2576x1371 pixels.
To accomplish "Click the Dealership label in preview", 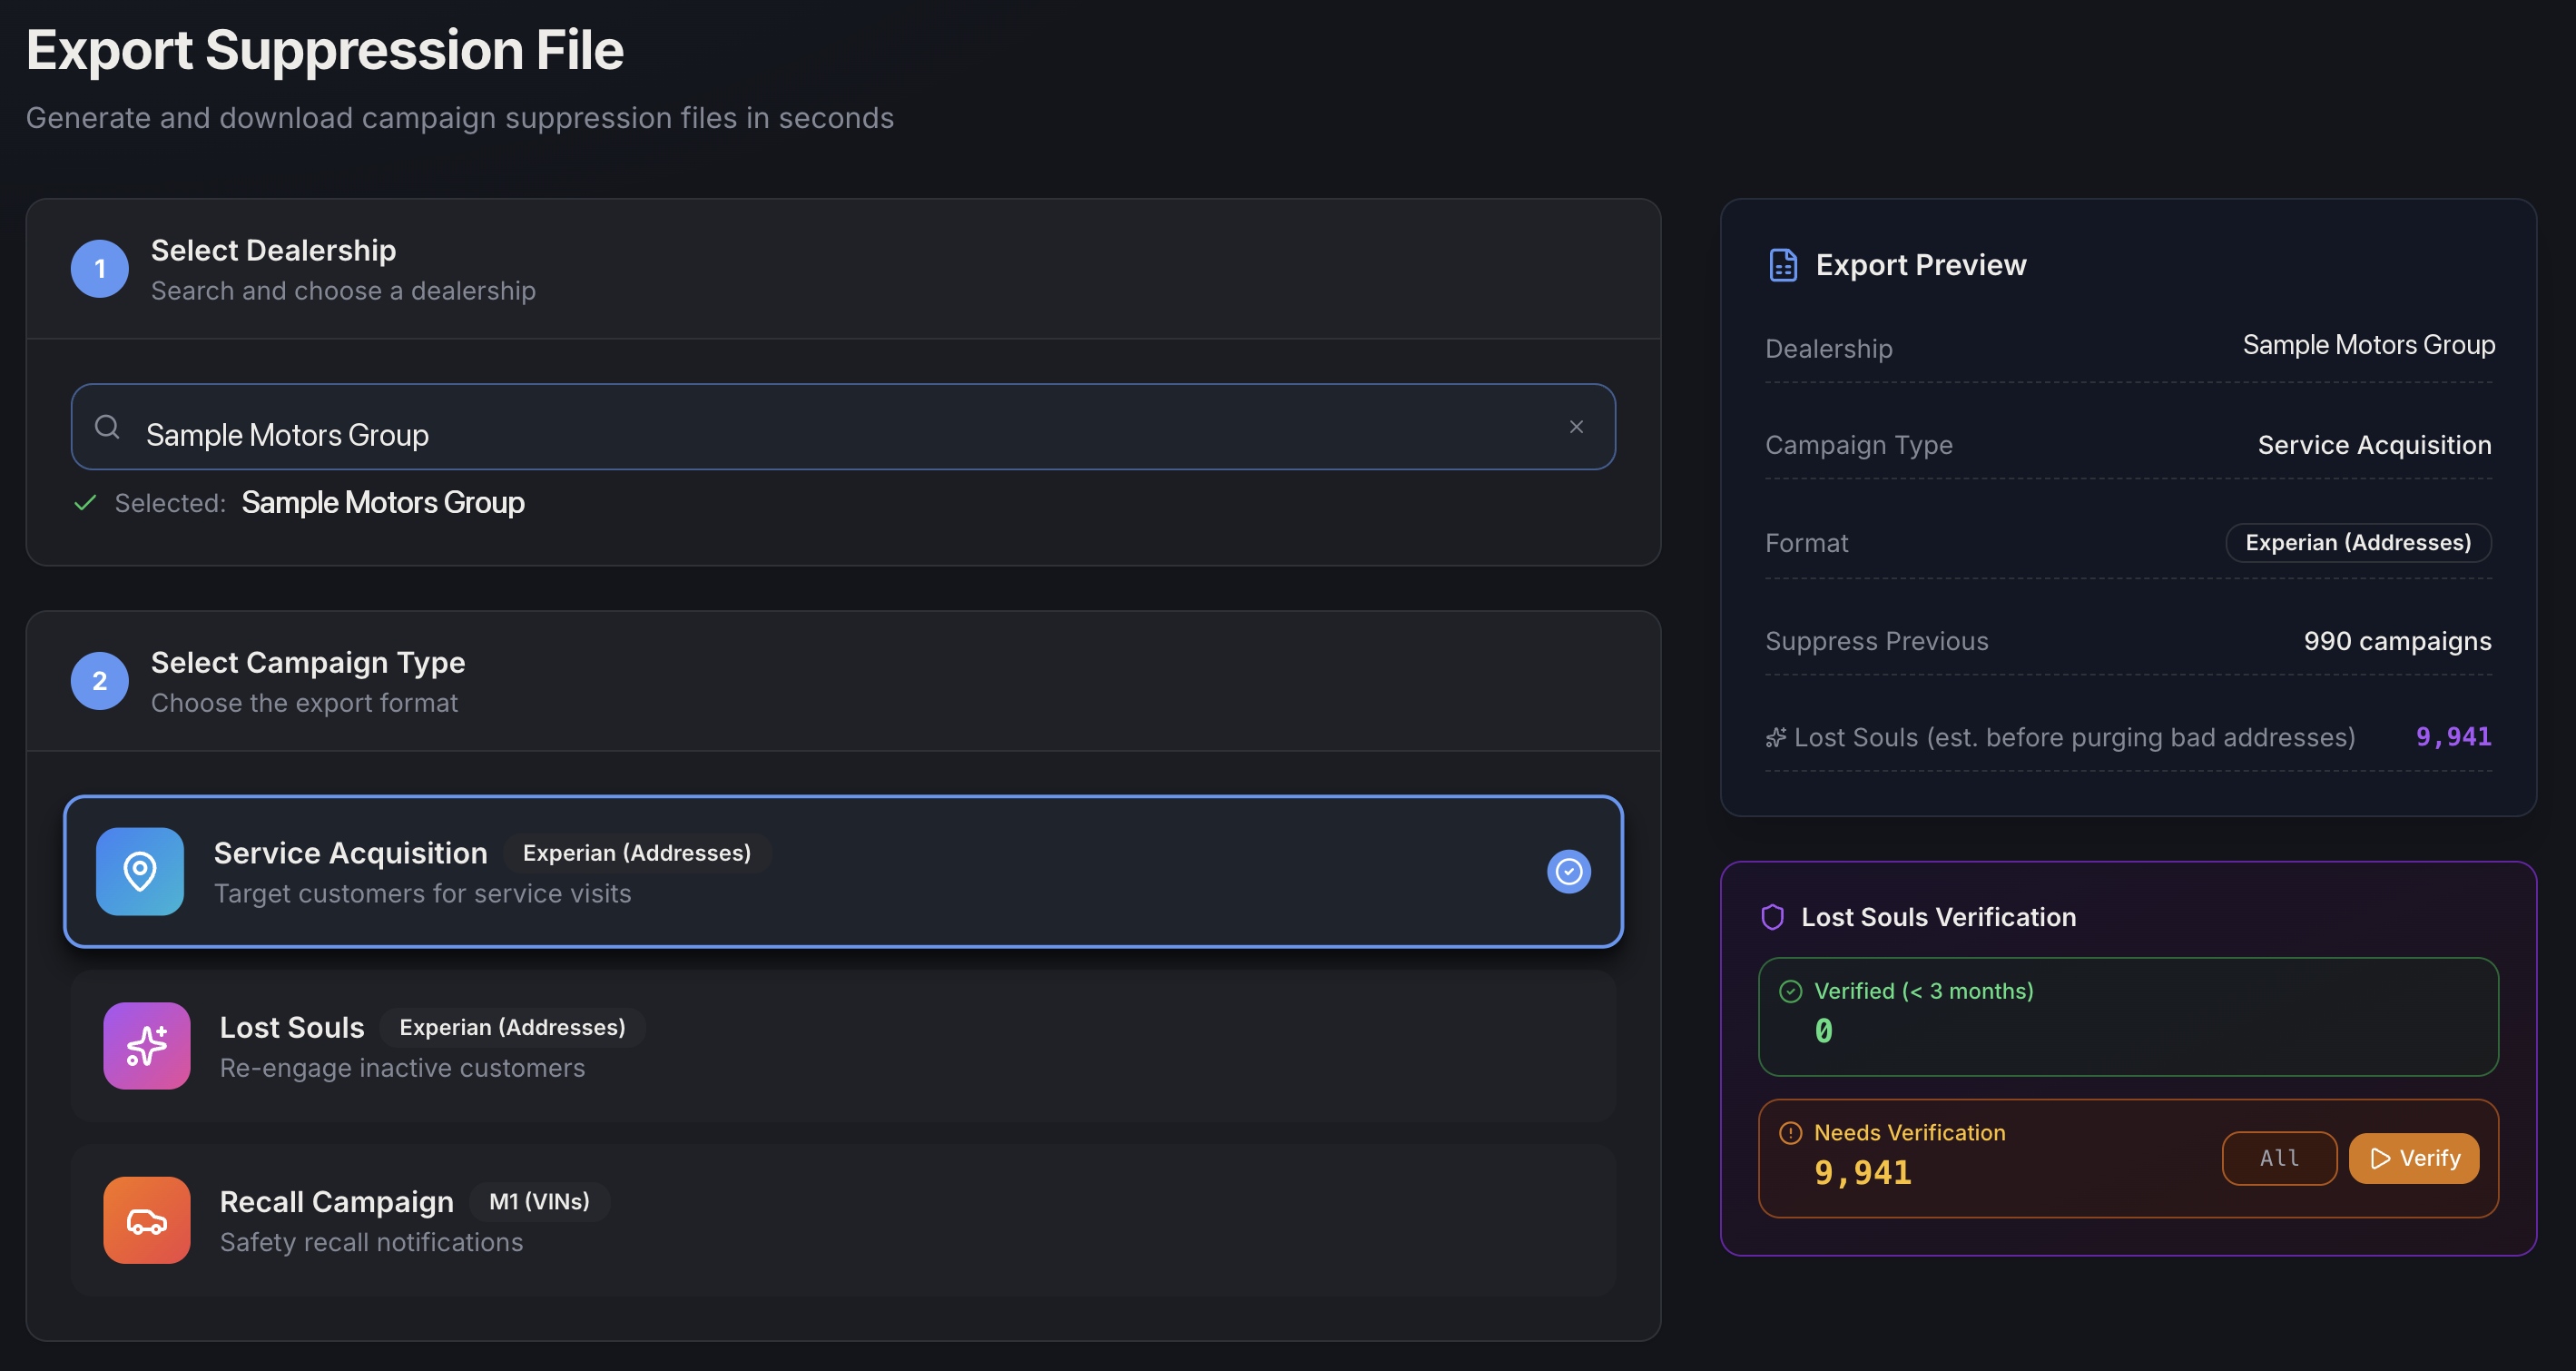I will pyautogui.click(x=1828, y=349).
